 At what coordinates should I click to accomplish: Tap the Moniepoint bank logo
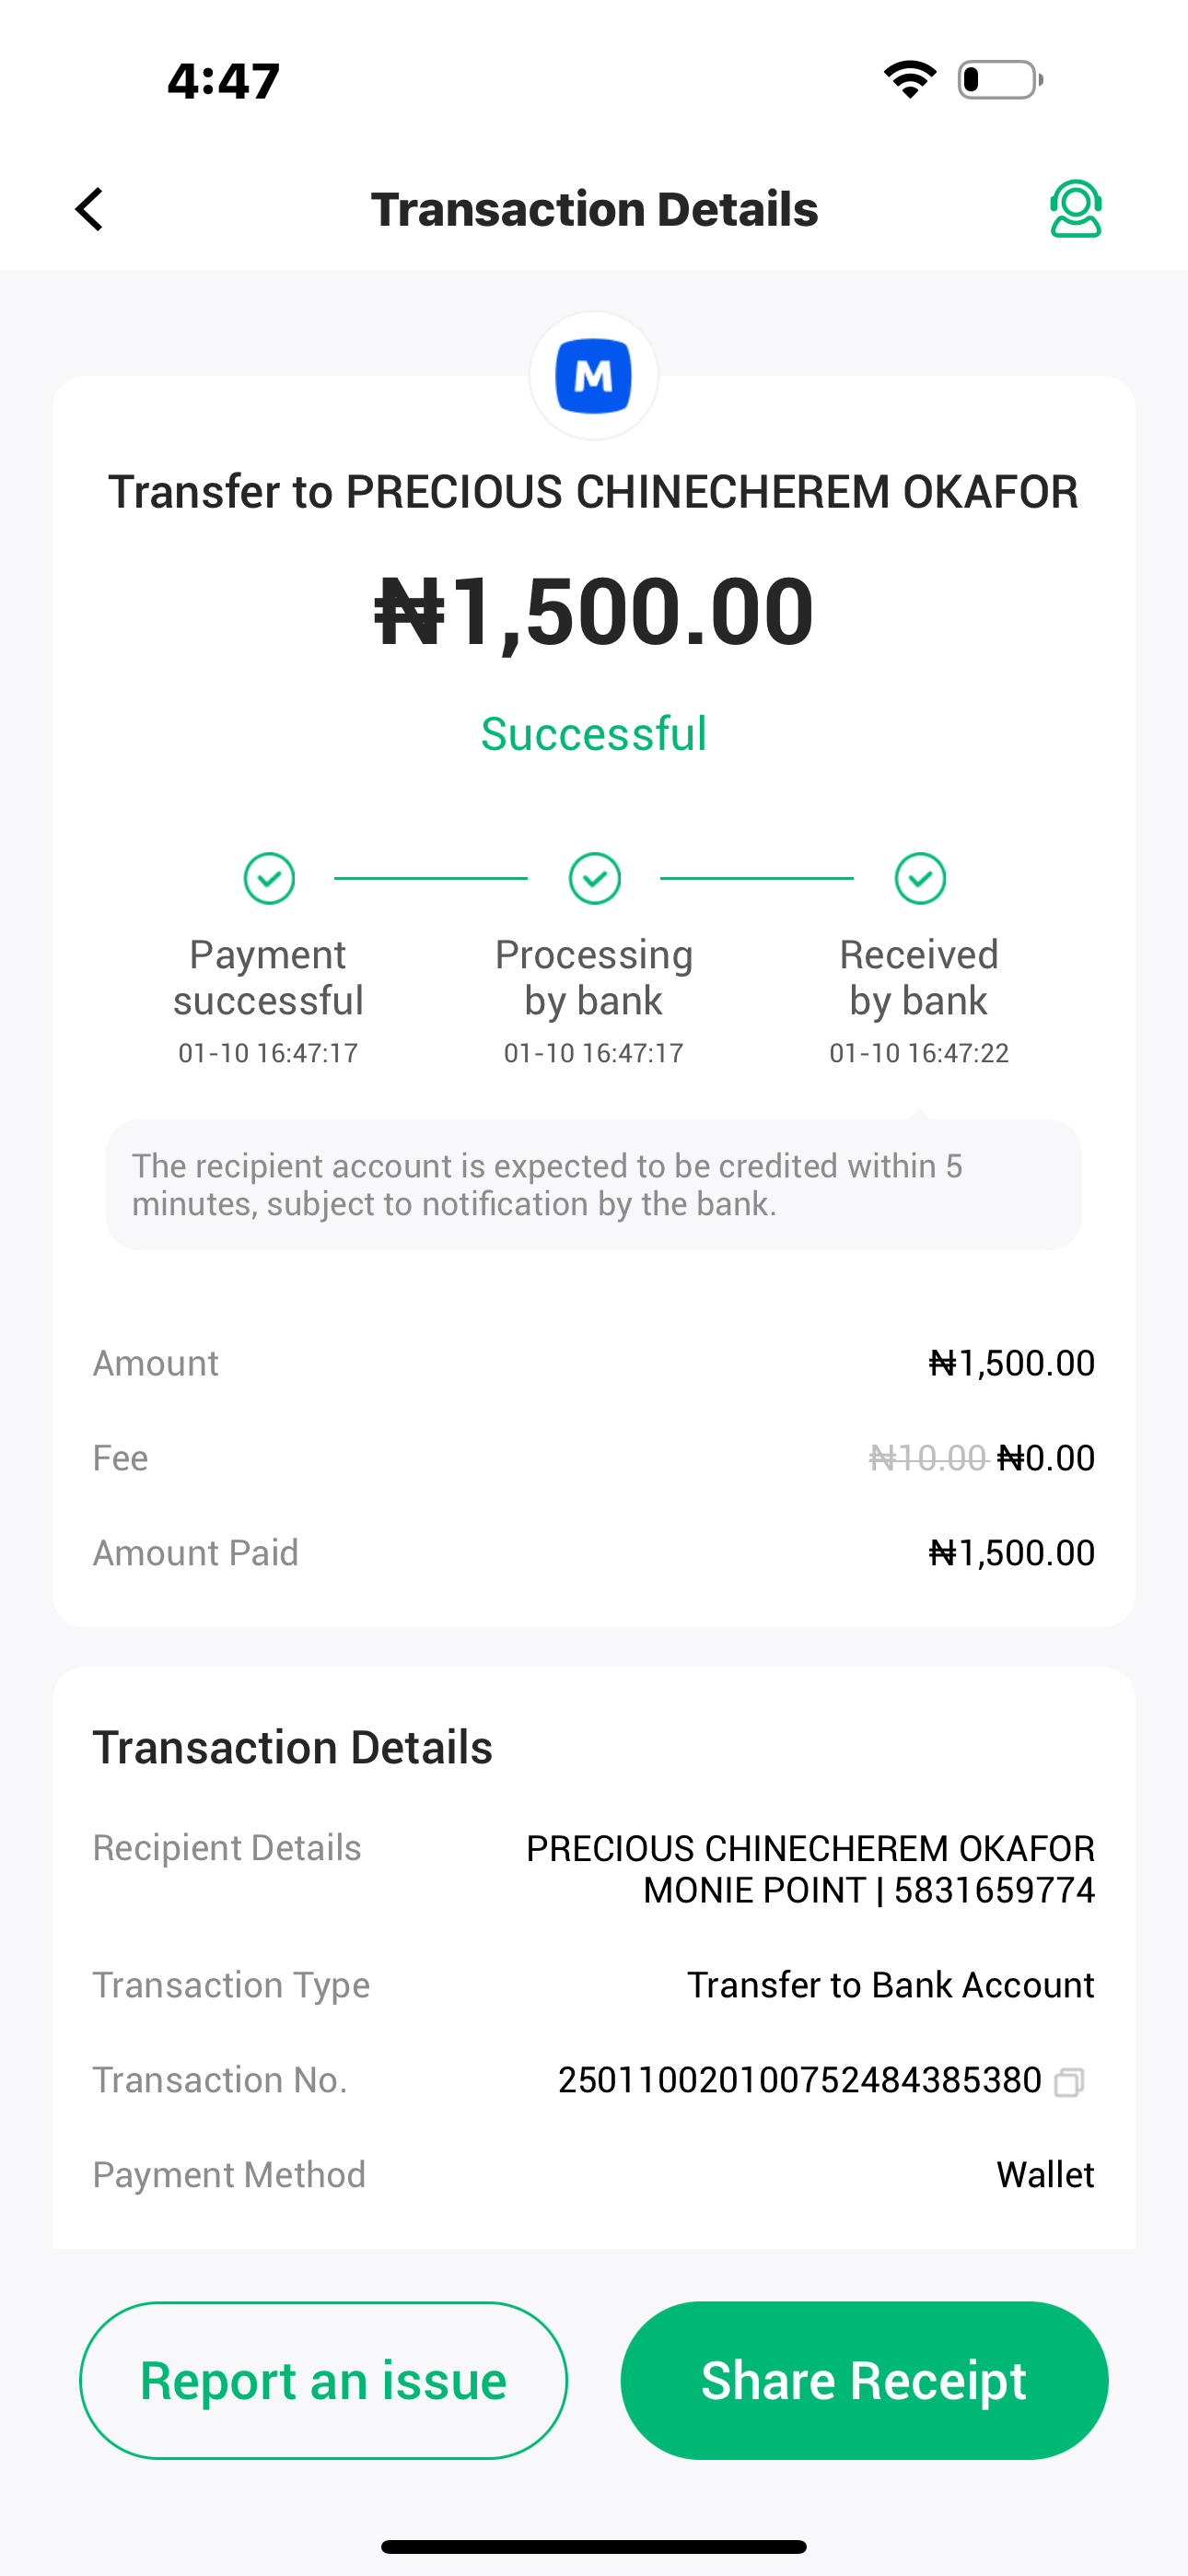(594, 376)
